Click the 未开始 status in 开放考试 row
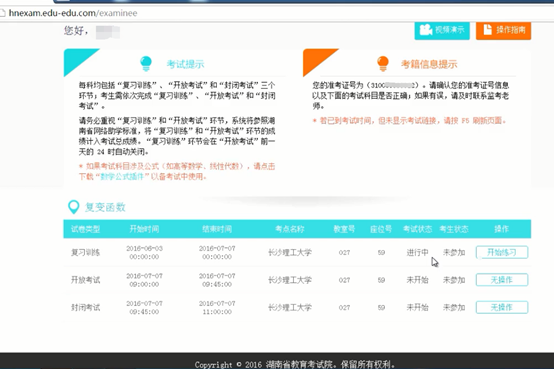The height and width of the screenshot is (369, 554). (x=418, y=280)
